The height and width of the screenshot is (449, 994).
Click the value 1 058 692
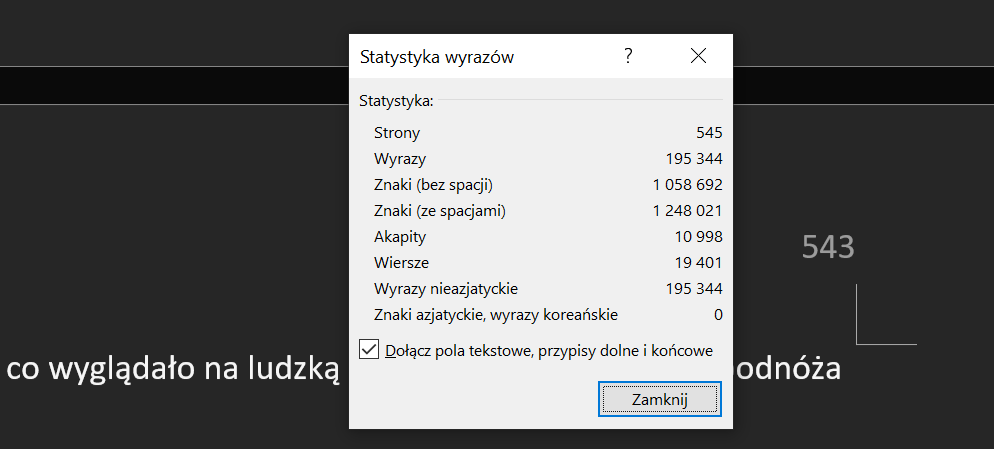tap(687, 184)
